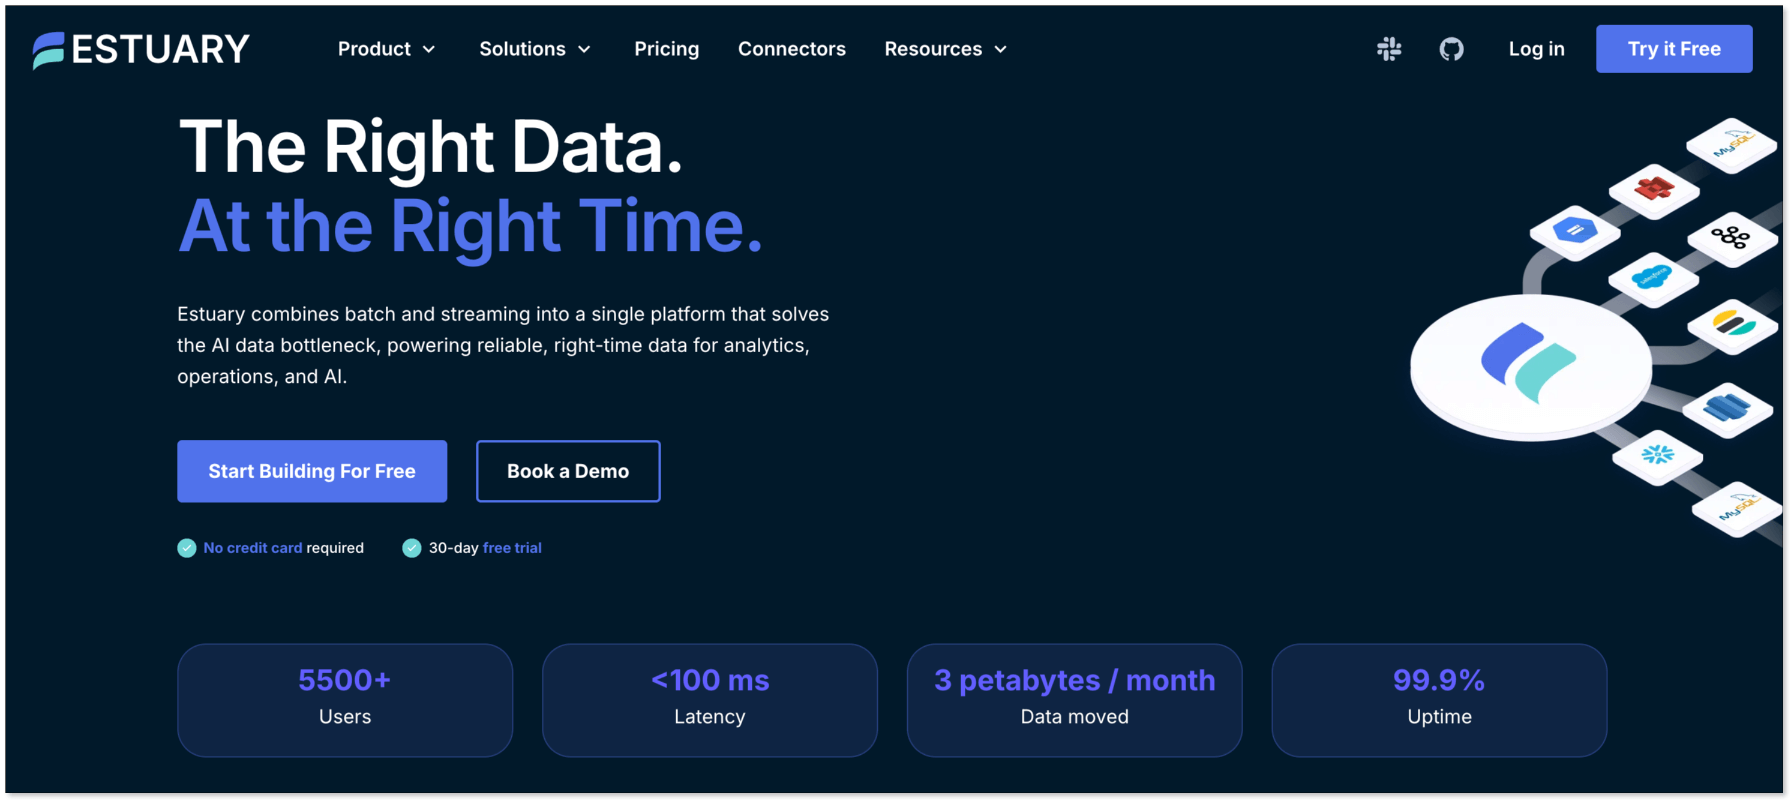Go to the Pricing page

[x=666, y=49]
